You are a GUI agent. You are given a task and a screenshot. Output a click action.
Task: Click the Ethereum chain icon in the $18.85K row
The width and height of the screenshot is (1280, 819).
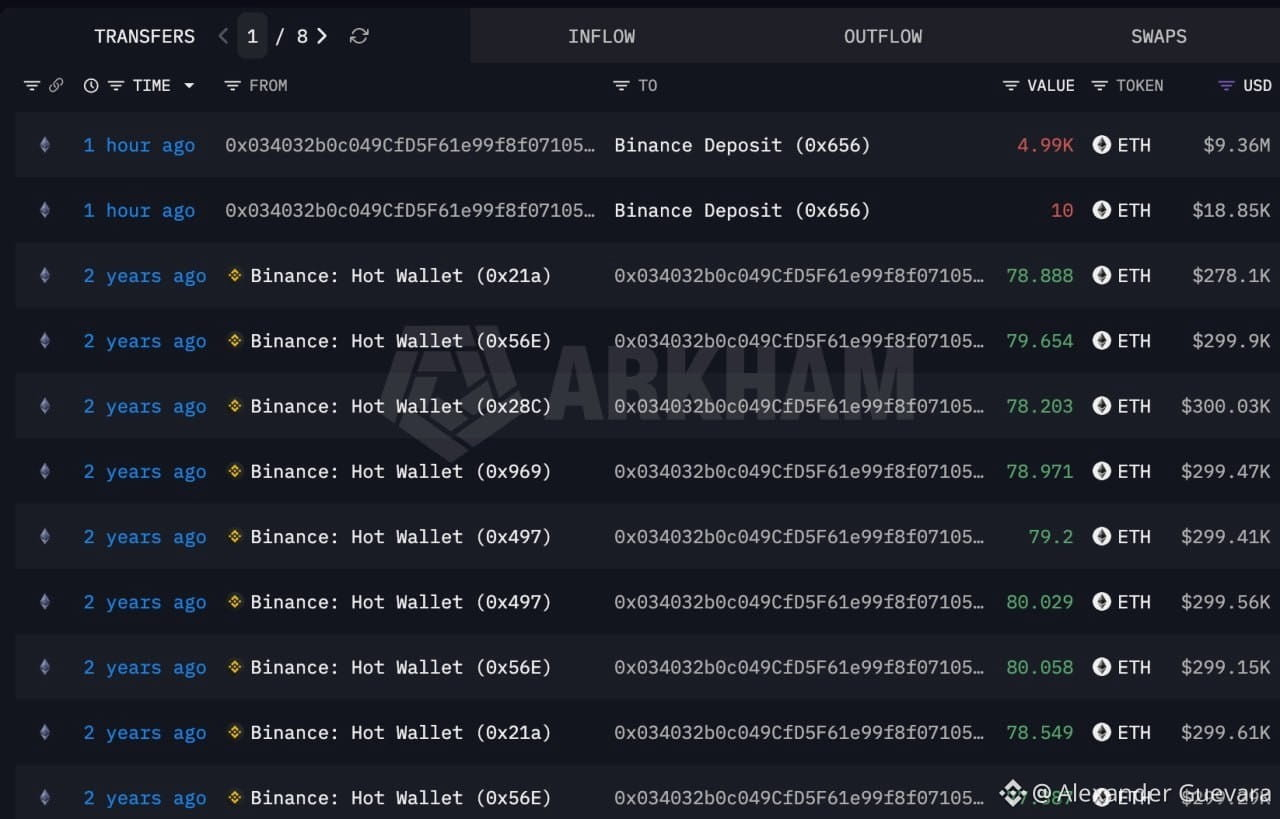[44, 210]
